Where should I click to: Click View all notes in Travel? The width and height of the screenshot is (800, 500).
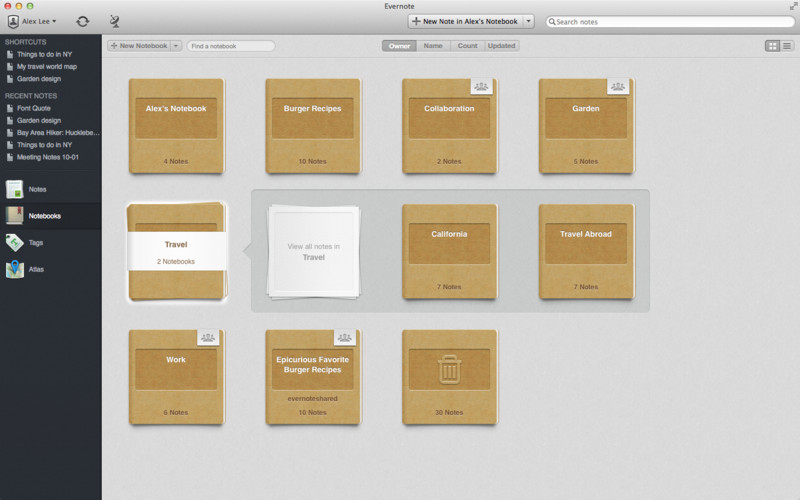point(314,252)
